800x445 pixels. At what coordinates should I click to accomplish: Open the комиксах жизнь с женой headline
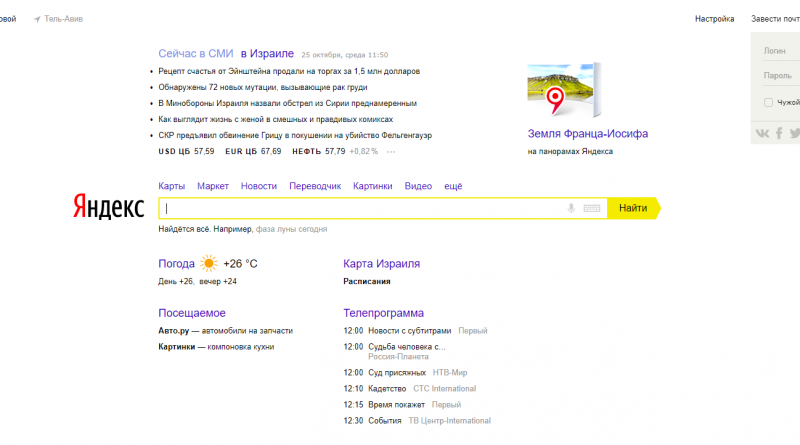pyautogui.click(x=276, y=119)
